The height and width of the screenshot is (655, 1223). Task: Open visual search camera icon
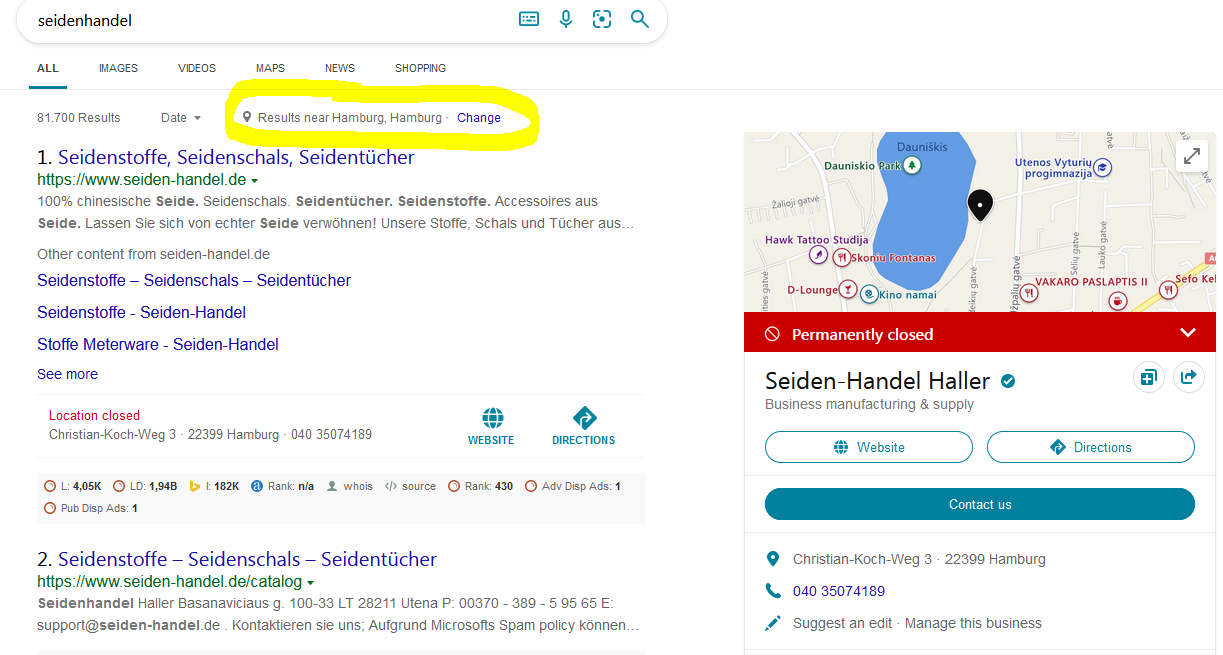pyautogui.click(x=602, y=19)
